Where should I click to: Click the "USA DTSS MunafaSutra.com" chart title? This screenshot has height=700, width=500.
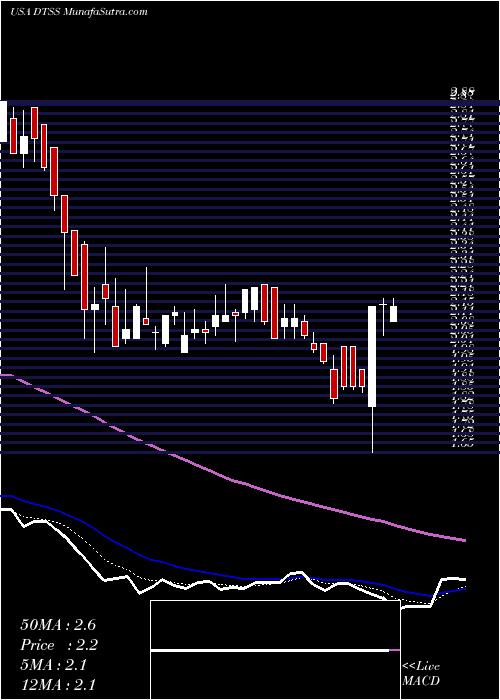[78, 12]
